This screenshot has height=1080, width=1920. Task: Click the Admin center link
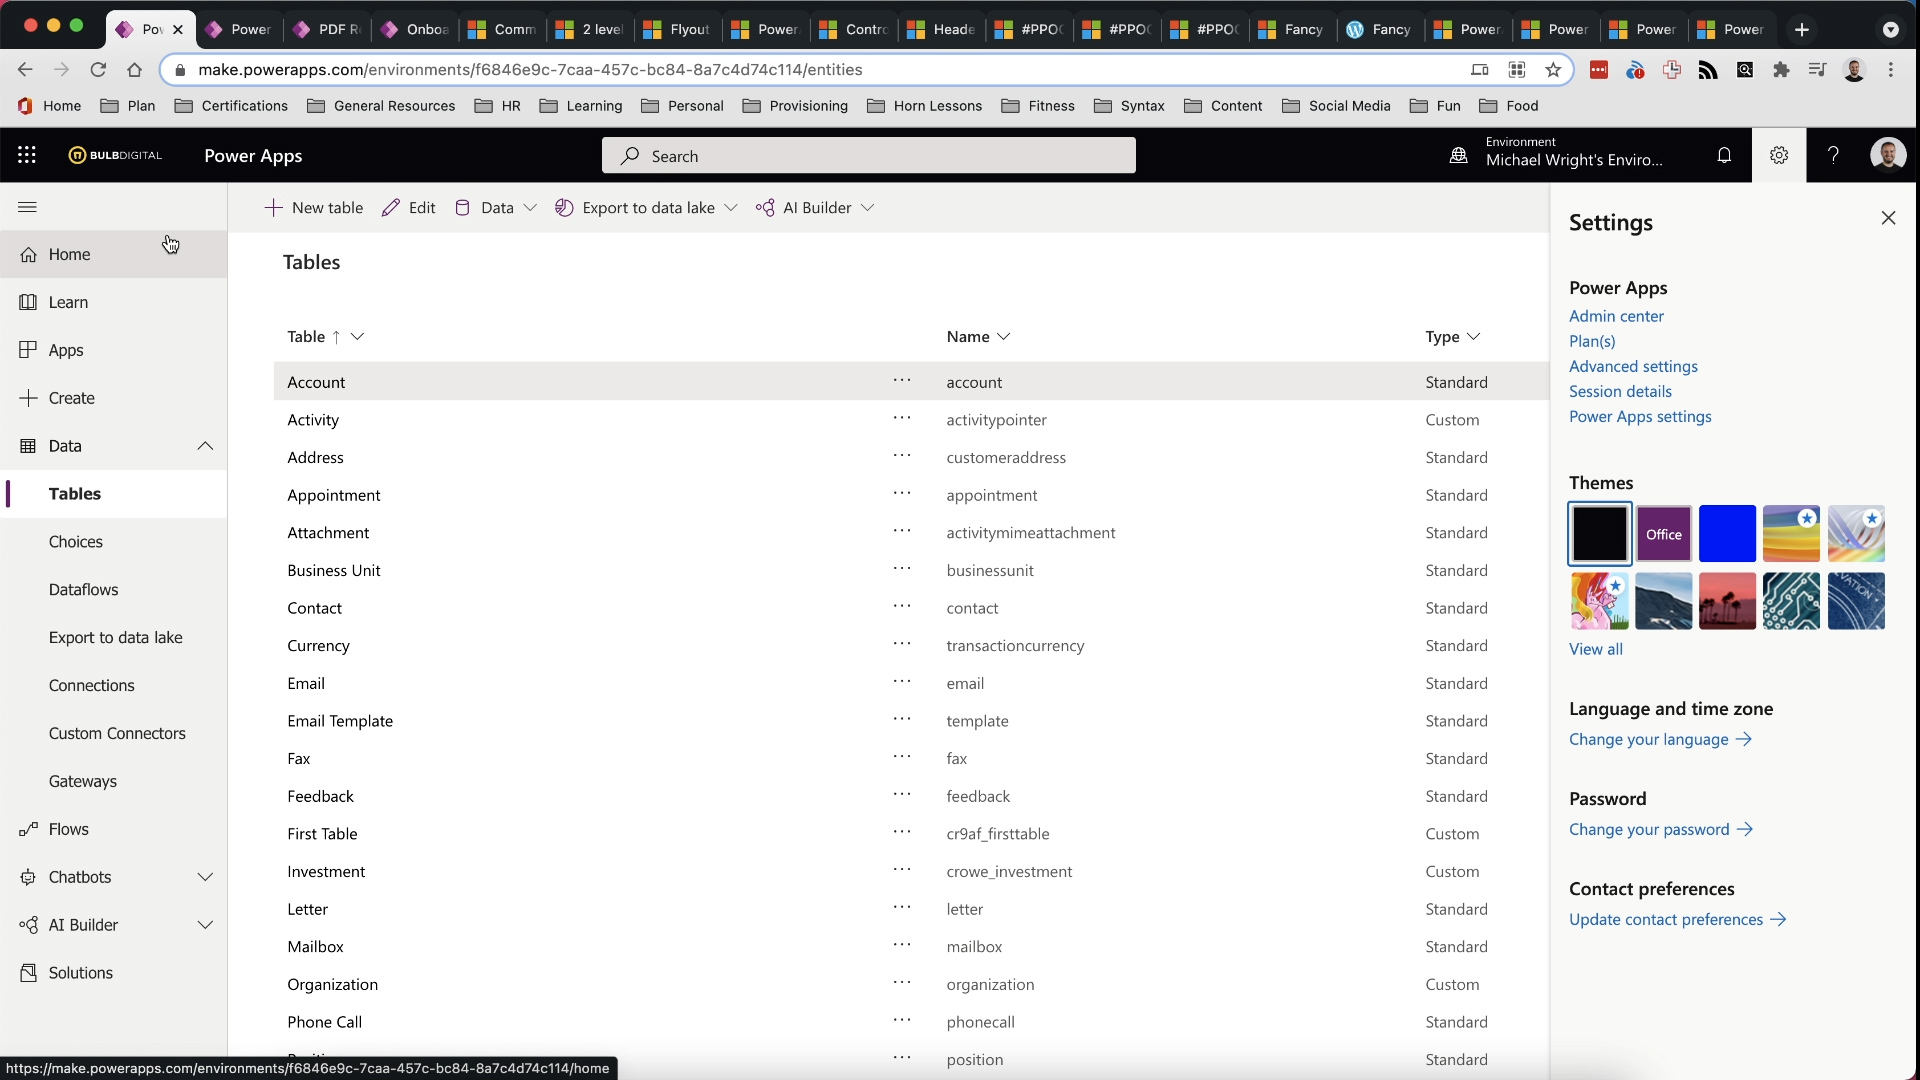click(1616, 315)
